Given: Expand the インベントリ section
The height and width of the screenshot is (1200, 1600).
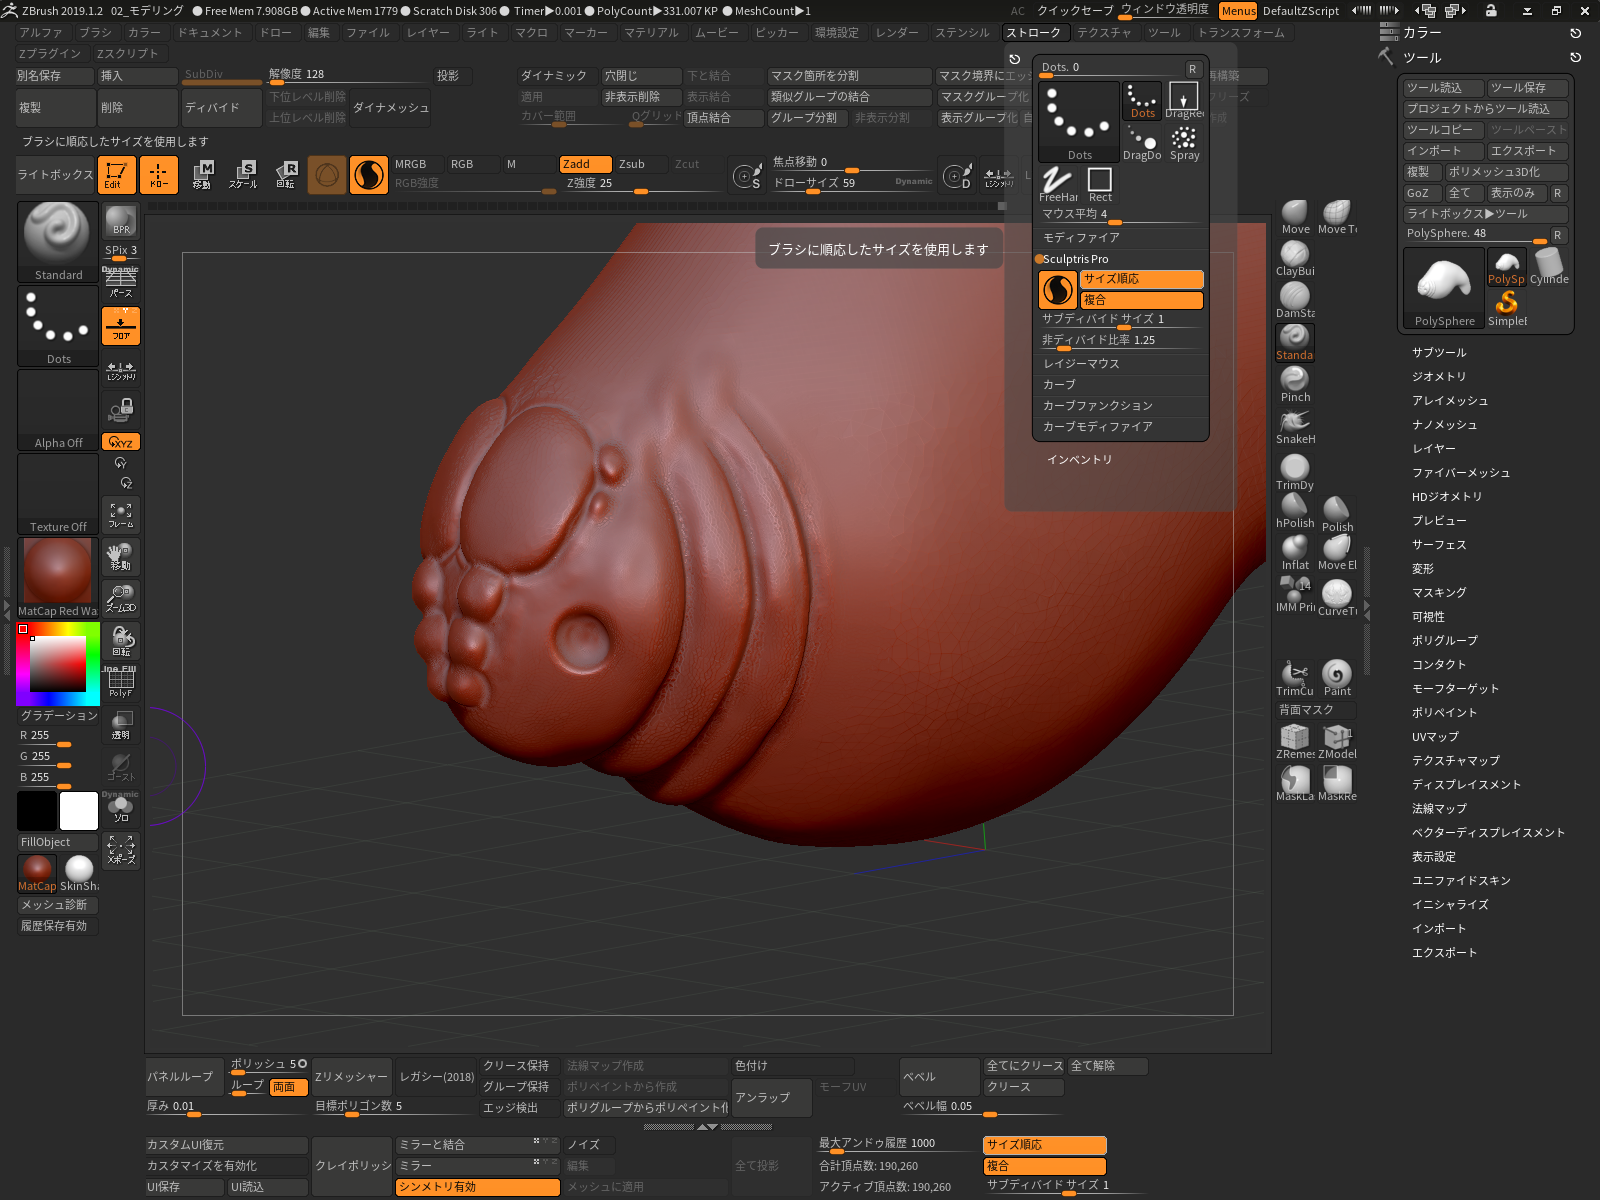Looking at the screenshot, I should (1079, 460).
